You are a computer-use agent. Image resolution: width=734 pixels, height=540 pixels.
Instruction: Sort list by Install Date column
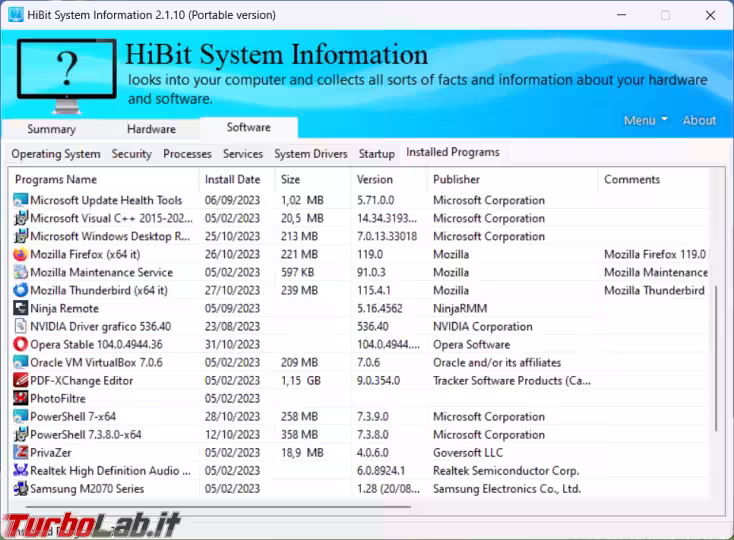(x=233, y=180)
